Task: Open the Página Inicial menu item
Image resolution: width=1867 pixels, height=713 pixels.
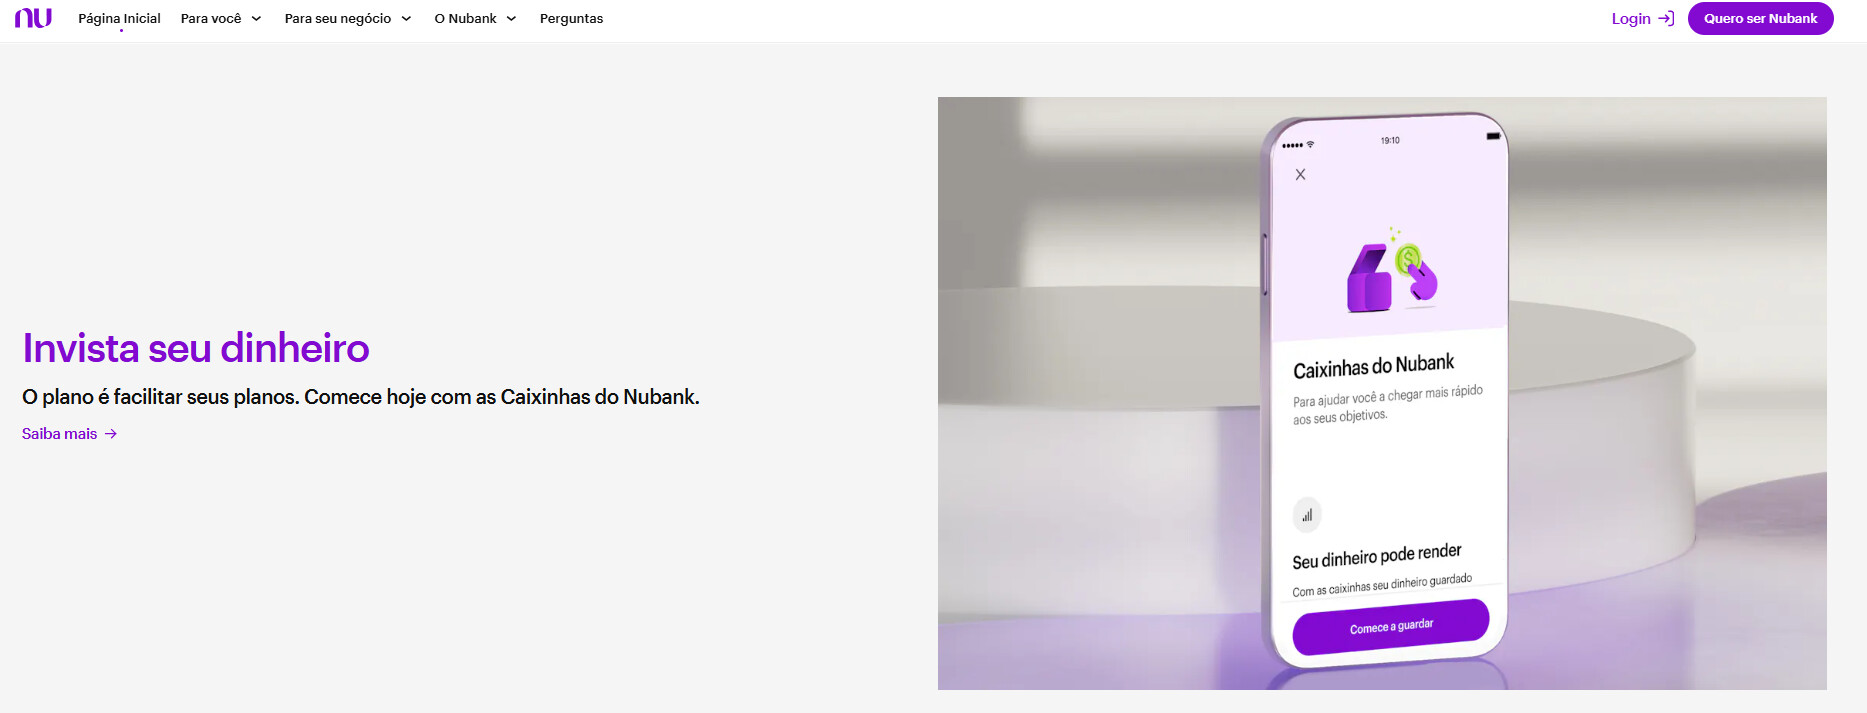Action: click(119, 18)
